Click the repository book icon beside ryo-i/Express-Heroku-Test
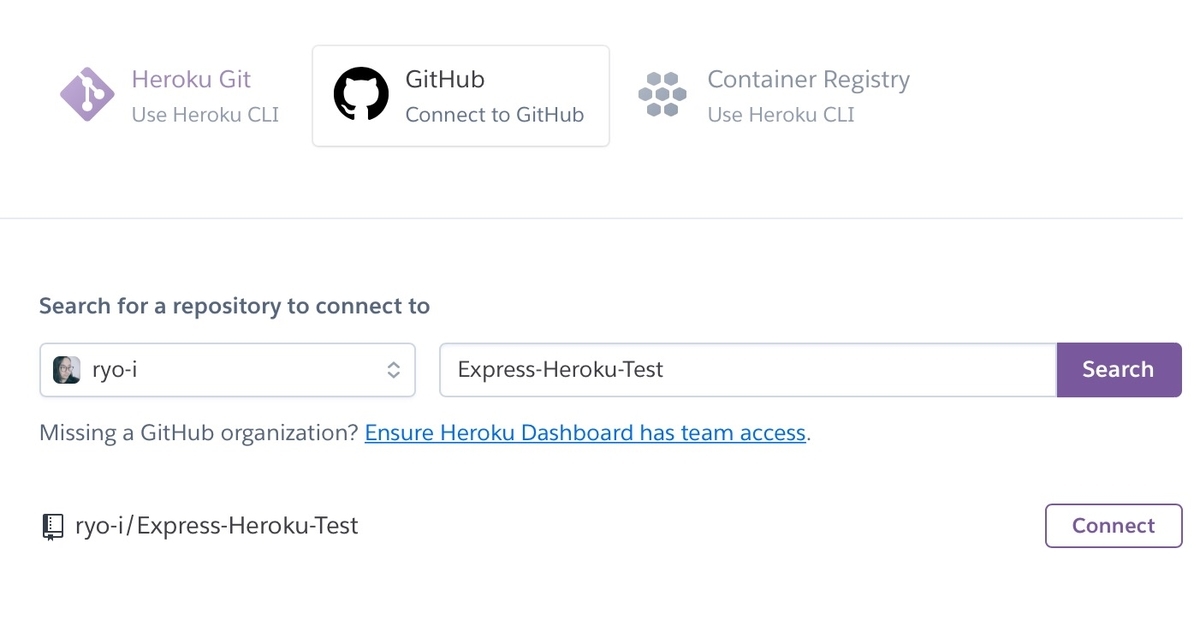Image resolution: width=1200 pixels, height=644 pixels. coord(53,526)
